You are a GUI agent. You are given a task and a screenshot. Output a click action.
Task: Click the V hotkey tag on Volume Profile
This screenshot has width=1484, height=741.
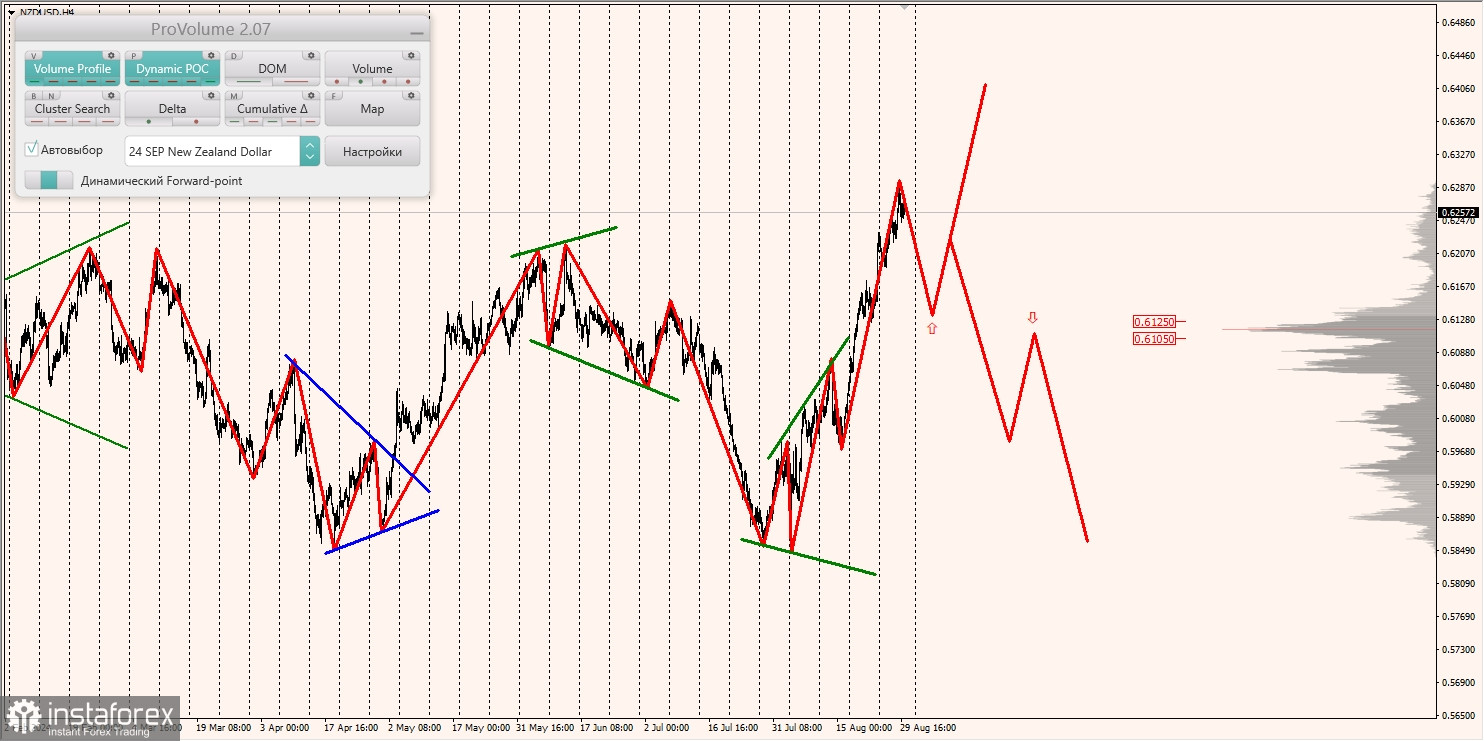(x=35, y=56)
